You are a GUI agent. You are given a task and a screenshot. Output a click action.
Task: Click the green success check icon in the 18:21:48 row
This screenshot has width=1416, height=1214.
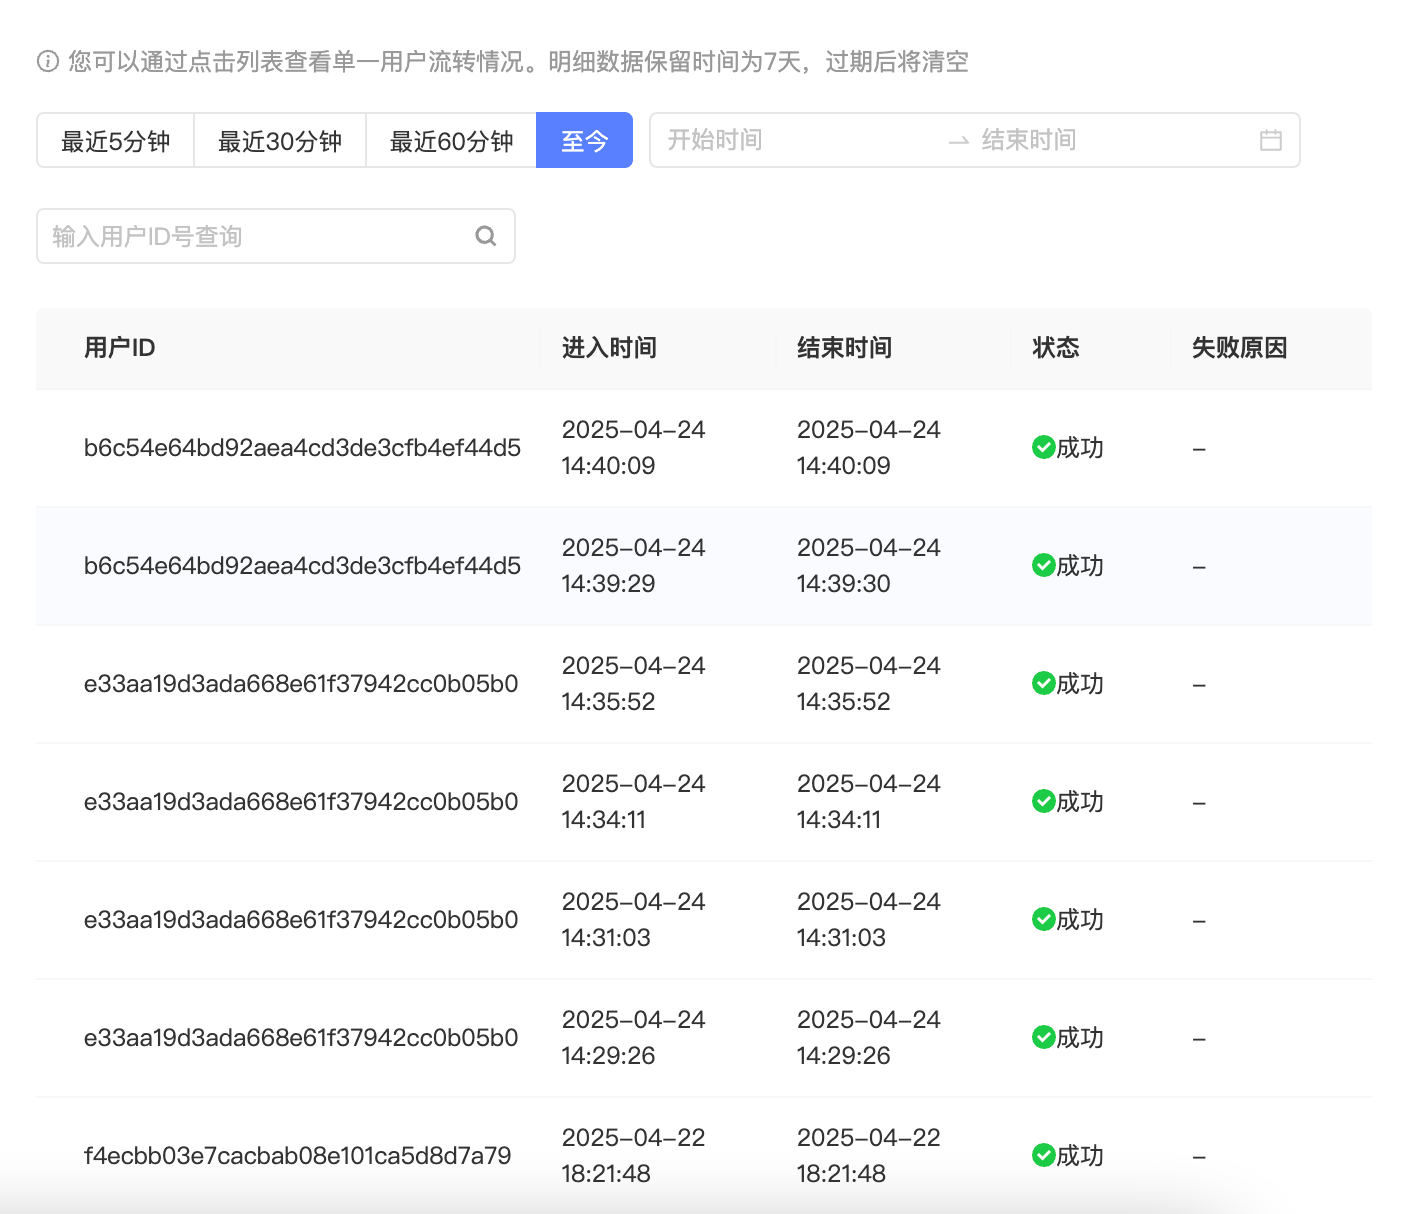coord(1044,1155)
